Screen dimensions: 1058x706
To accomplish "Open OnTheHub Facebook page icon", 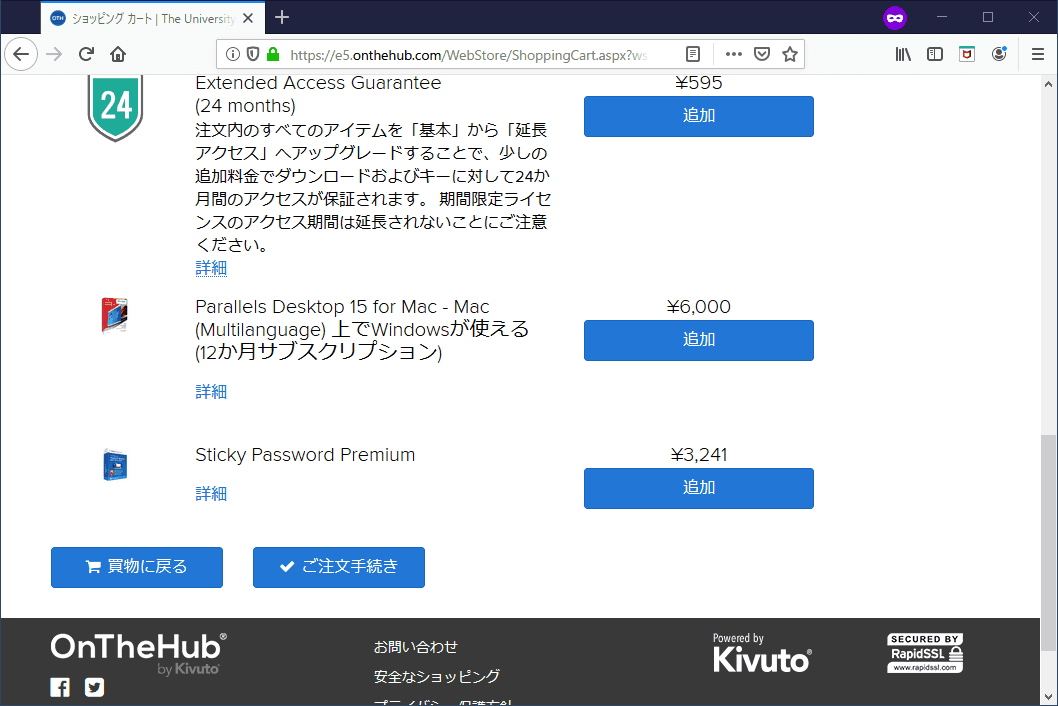I will click(x=60, y=687).
